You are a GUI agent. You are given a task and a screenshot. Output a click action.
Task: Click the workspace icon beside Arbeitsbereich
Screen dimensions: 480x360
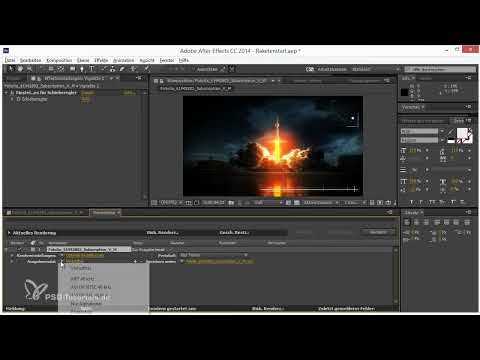pyautogui.click(x=310, y=69)
